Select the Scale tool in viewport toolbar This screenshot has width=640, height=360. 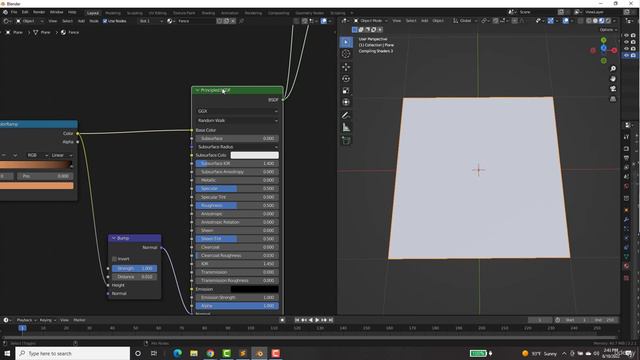point(346,91)
